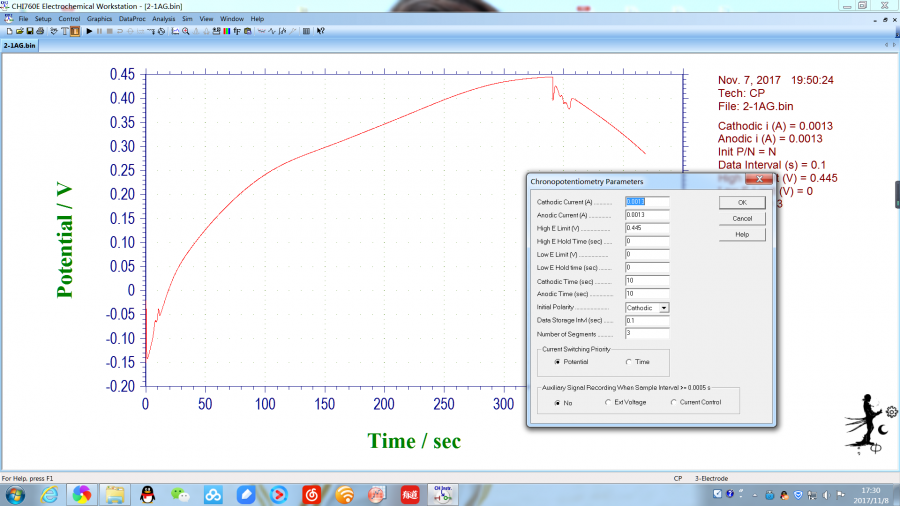Click the Cathodic Current (A) field

pyautogui.click(x=647, y=202)
